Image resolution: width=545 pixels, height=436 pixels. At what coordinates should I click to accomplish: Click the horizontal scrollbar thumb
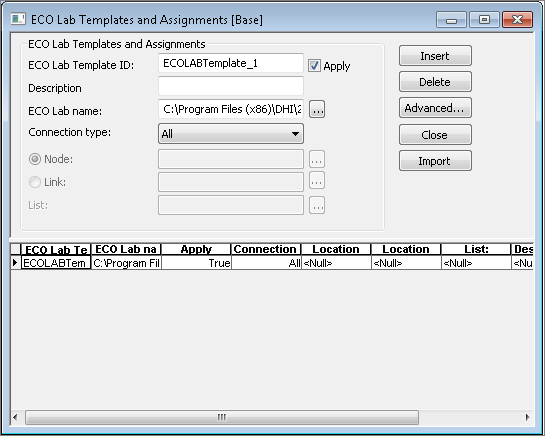click(x=222, y=417)
